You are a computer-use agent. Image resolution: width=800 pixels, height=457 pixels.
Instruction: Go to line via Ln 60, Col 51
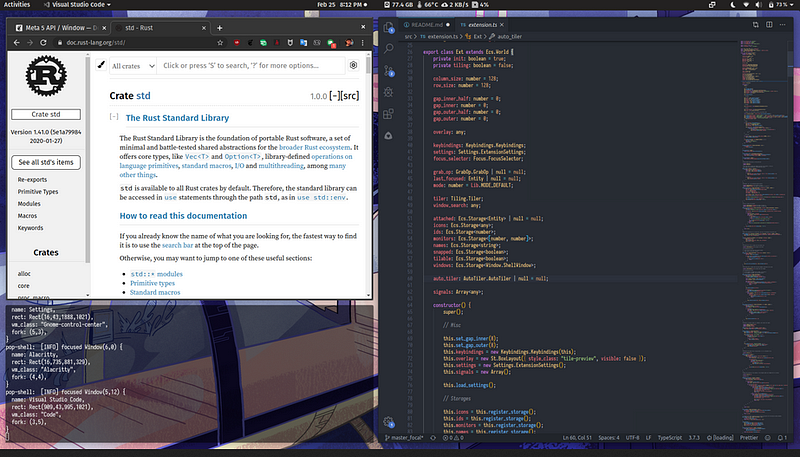pos(577,438)
